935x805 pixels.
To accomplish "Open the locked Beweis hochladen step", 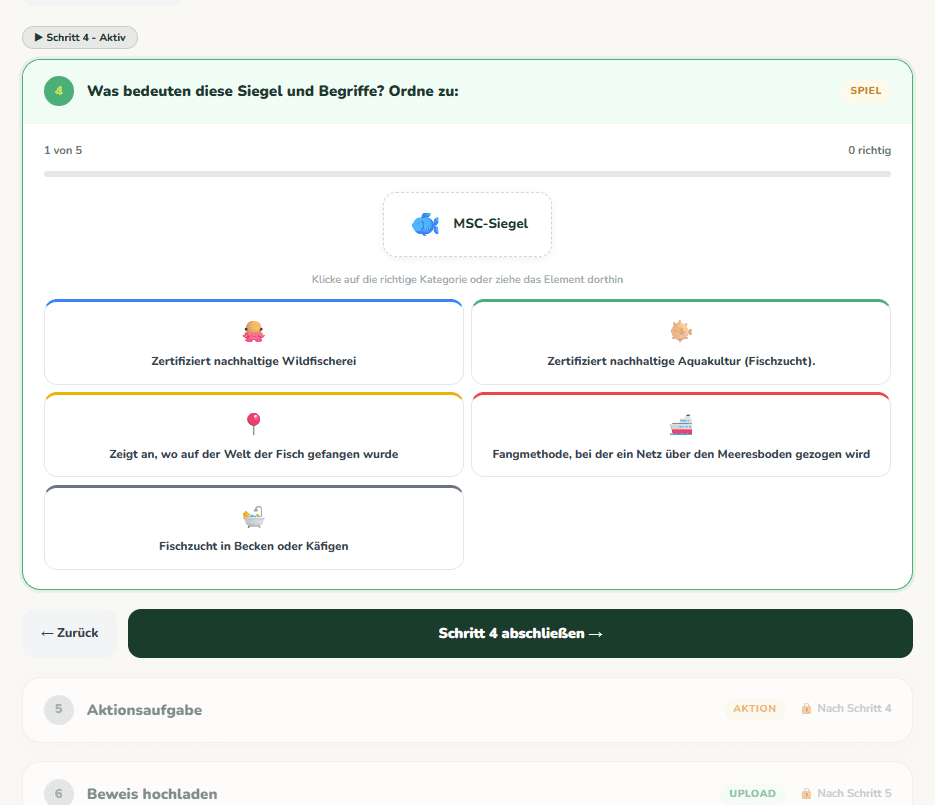I will click(x=468, y=784).
